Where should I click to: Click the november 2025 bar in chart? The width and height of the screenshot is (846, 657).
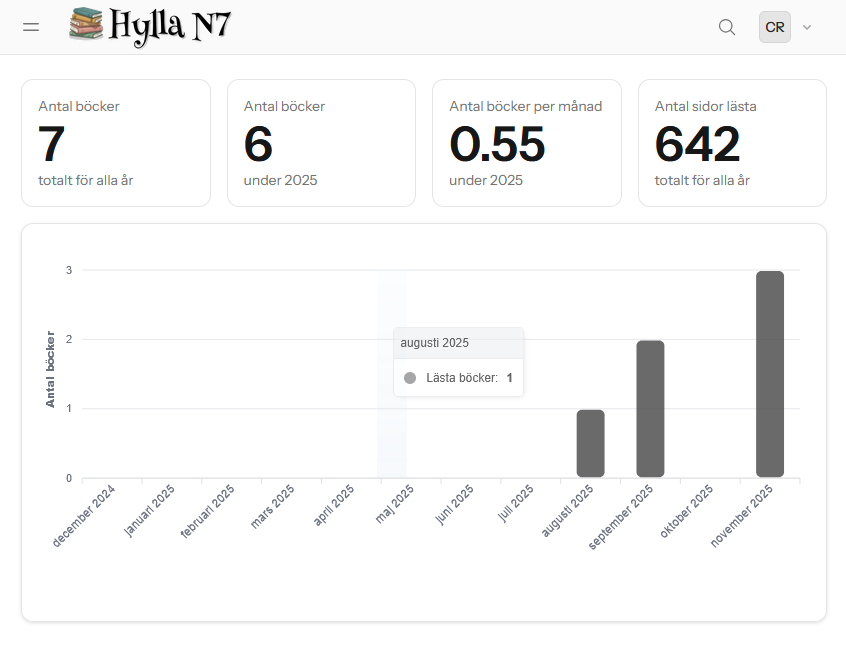(x=770, y=374)
